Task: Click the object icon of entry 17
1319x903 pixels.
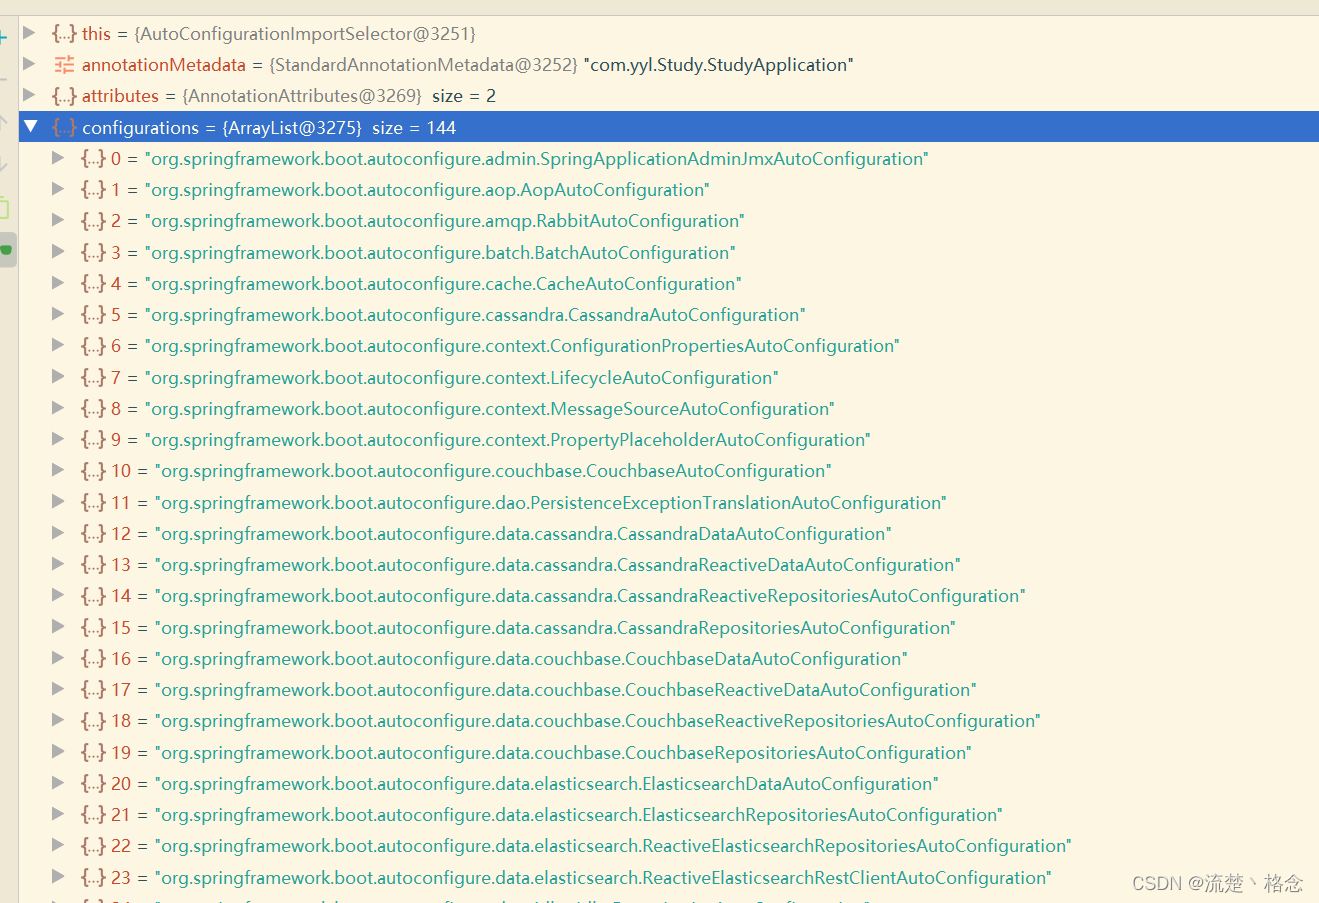Action: (93, 690)
